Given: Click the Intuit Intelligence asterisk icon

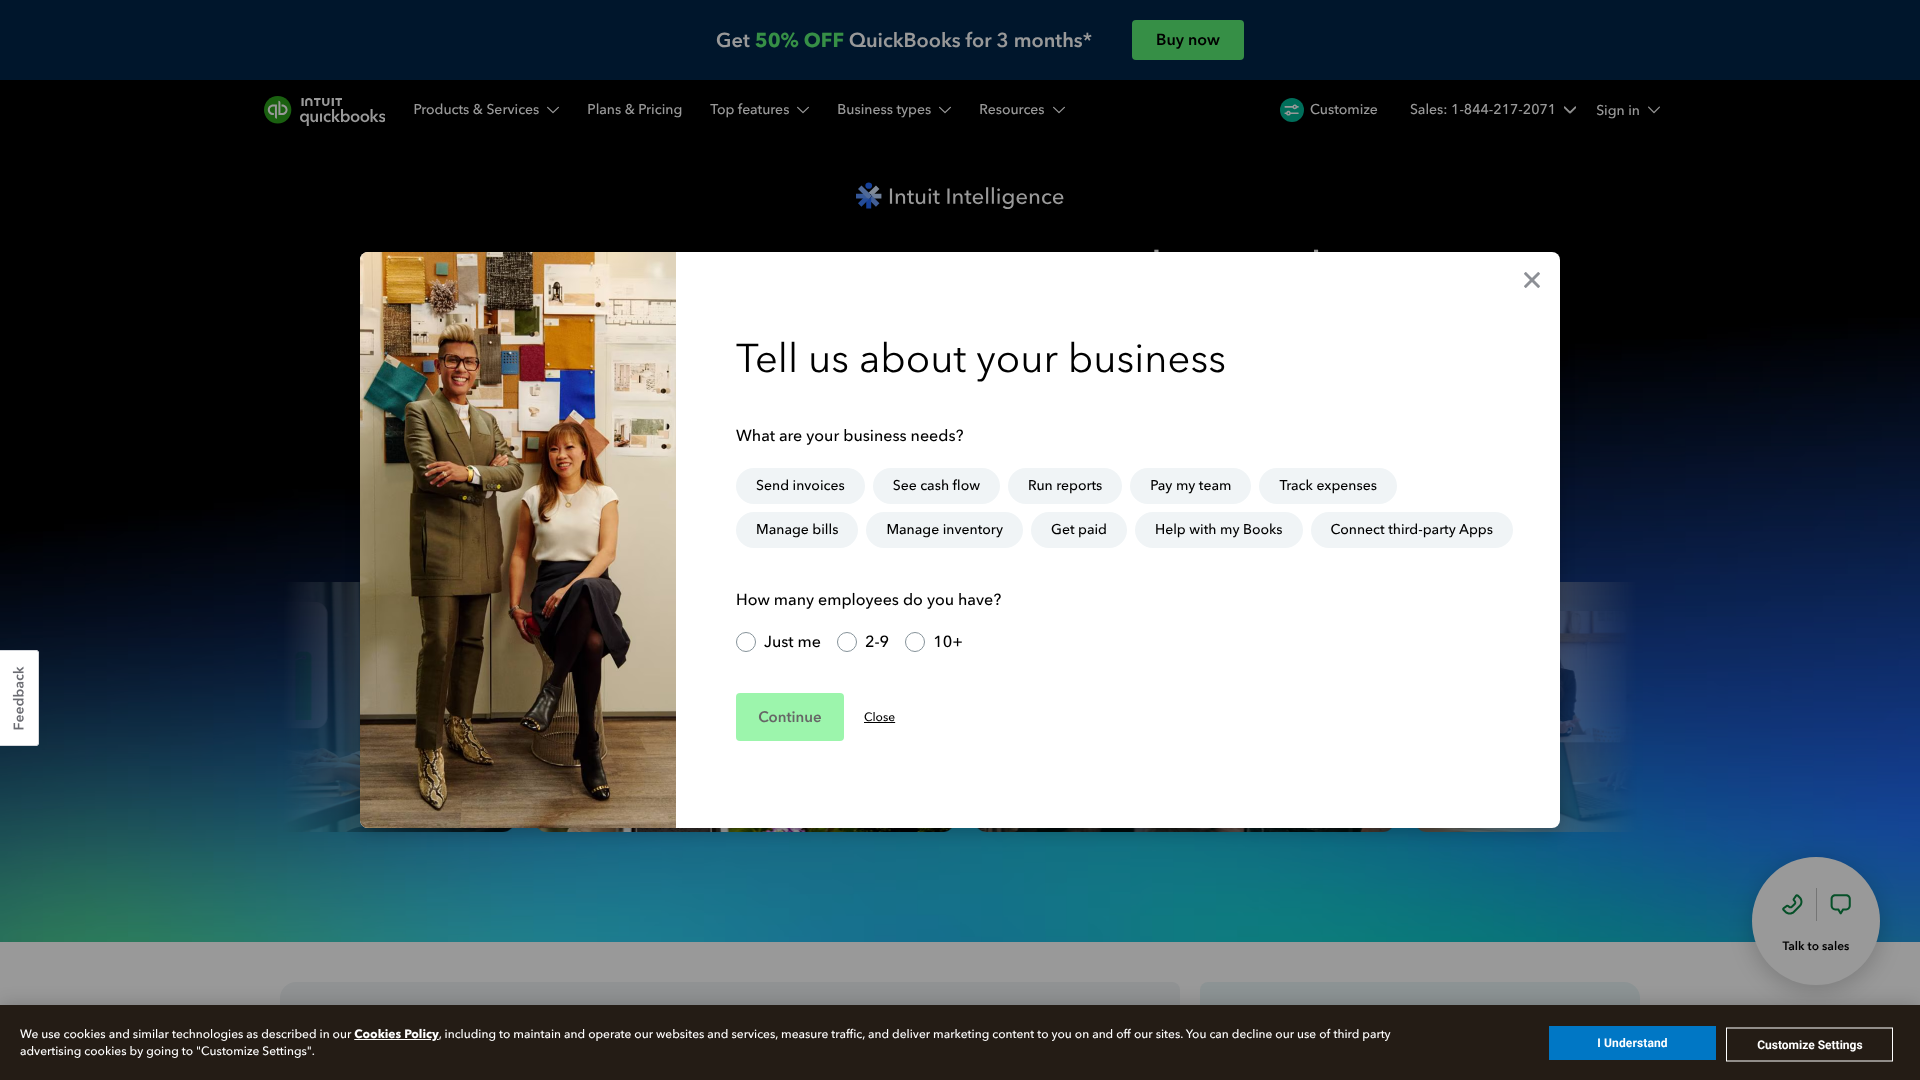Looking at the screenshot, I should [867, 196].
